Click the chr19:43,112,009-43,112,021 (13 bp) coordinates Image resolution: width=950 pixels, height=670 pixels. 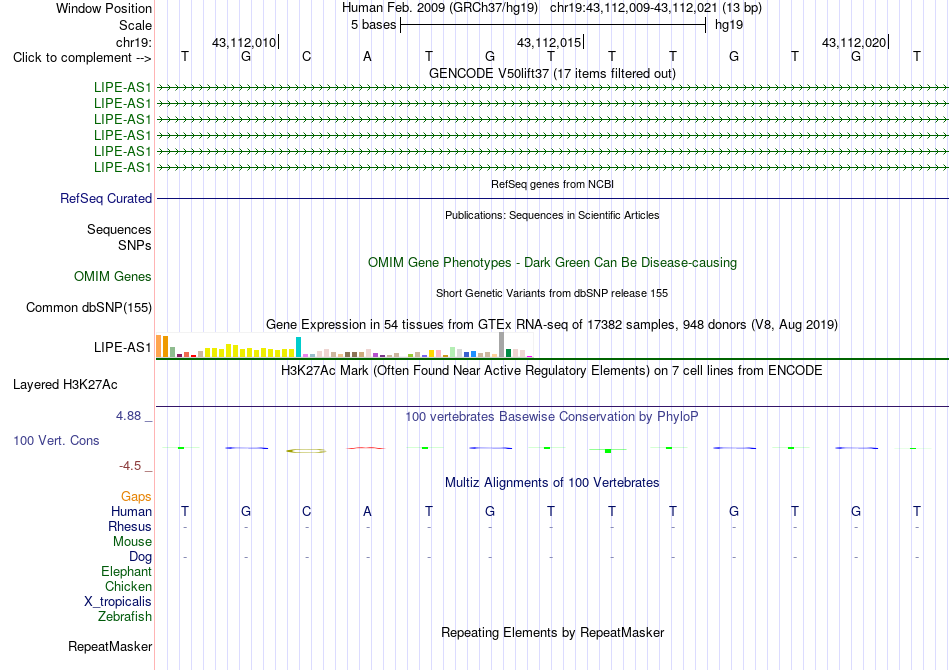pos(656,8)
